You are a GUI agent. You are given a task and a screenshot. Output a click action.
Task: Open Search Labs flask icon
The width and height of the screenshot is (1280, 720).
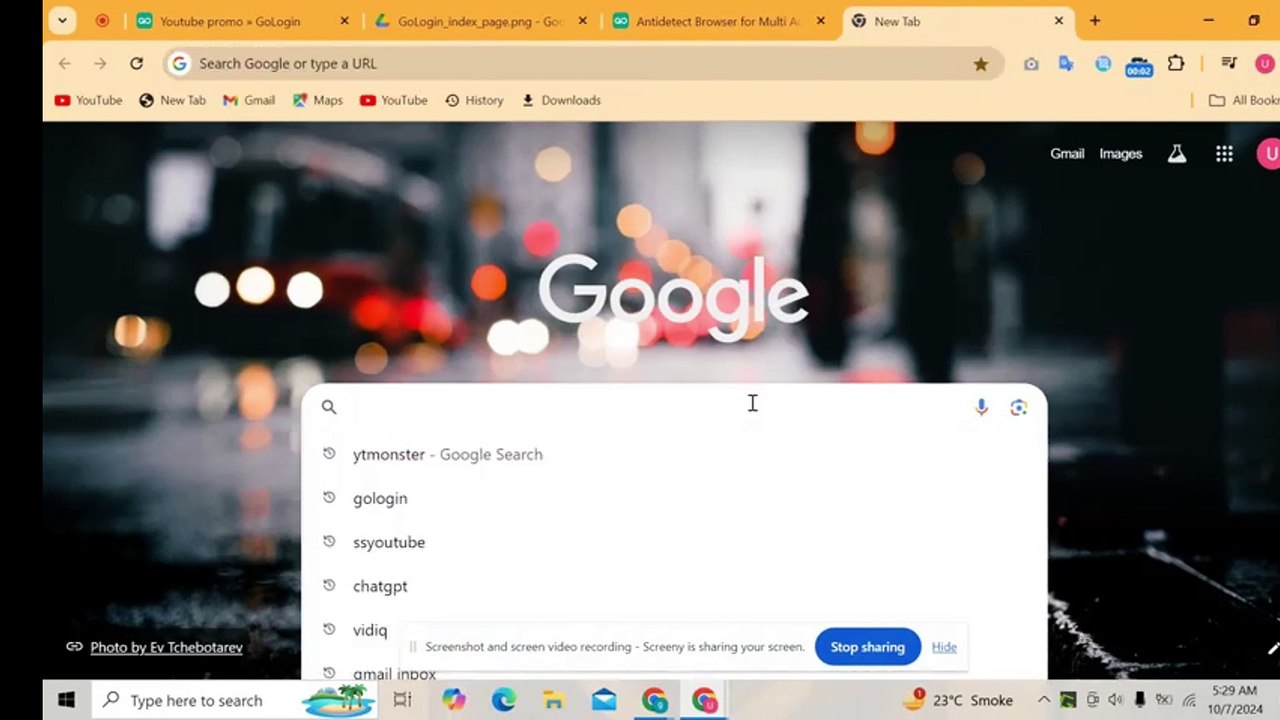pos(1177,154)
